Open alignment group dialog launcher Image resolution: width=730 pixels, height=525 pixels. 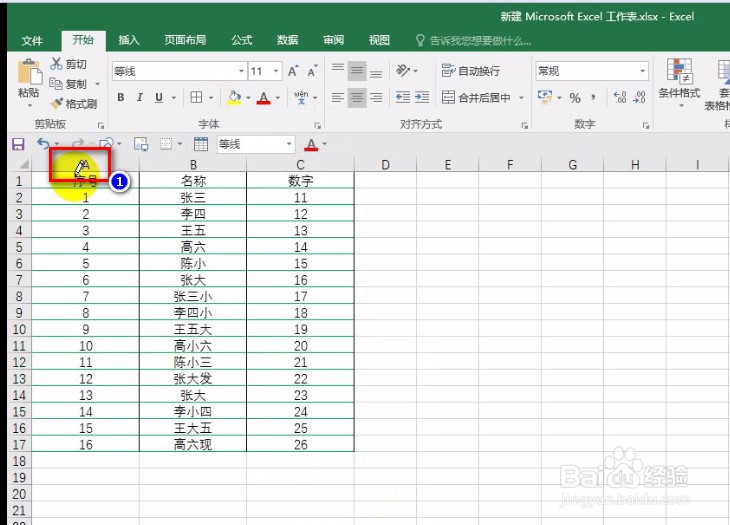coord(525,125)
